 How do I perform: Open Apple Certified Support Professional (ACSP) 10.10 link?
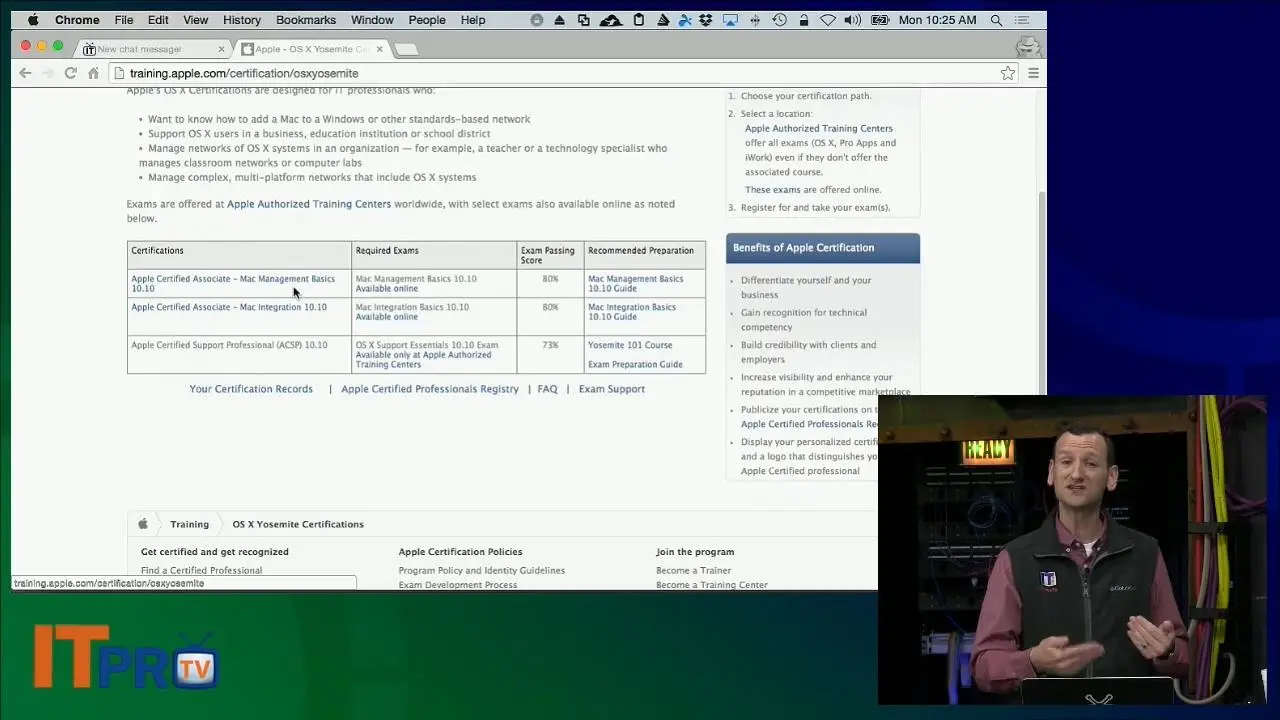[x=229, y=345]
